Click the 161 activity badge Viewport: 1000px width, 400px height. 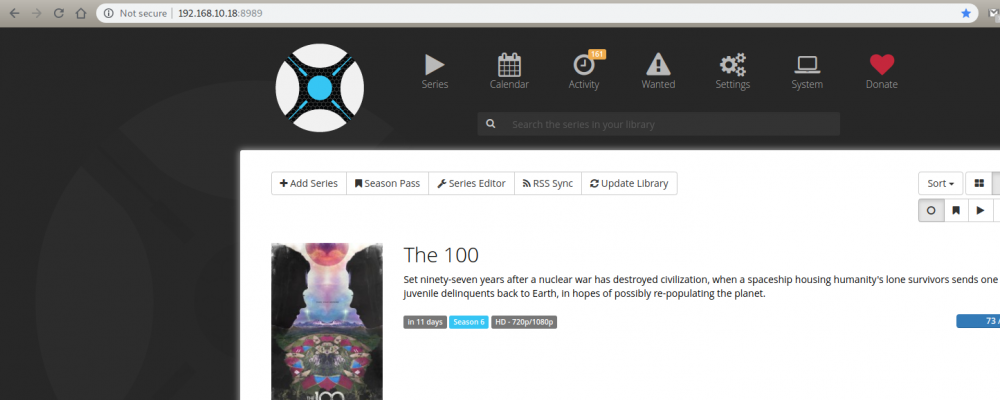(597, 54)
